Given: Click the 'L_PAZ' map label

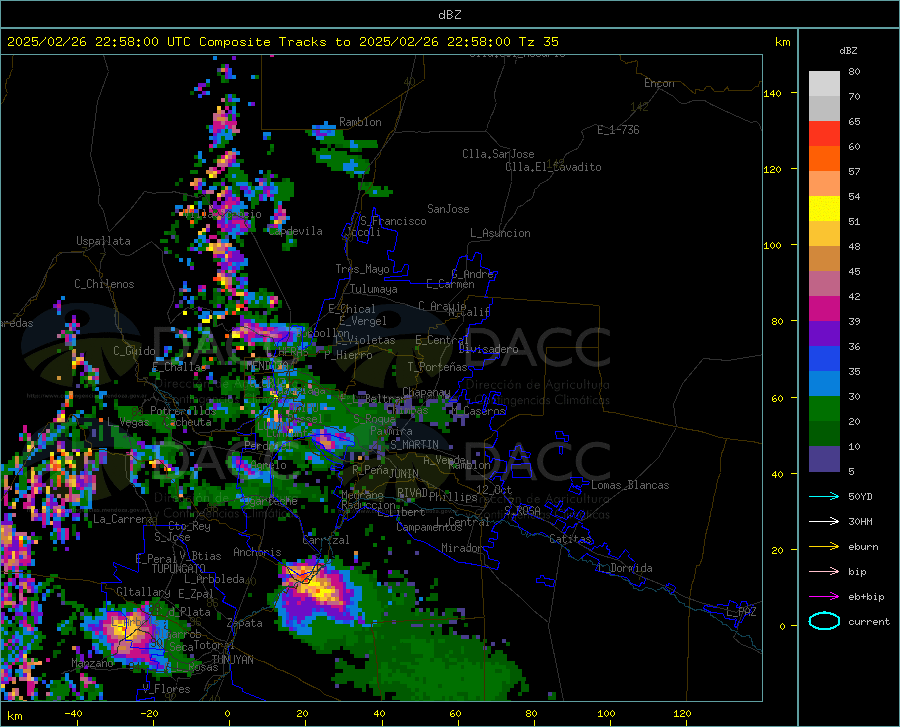Looking at the screenshot, I should tap(741, 612).
